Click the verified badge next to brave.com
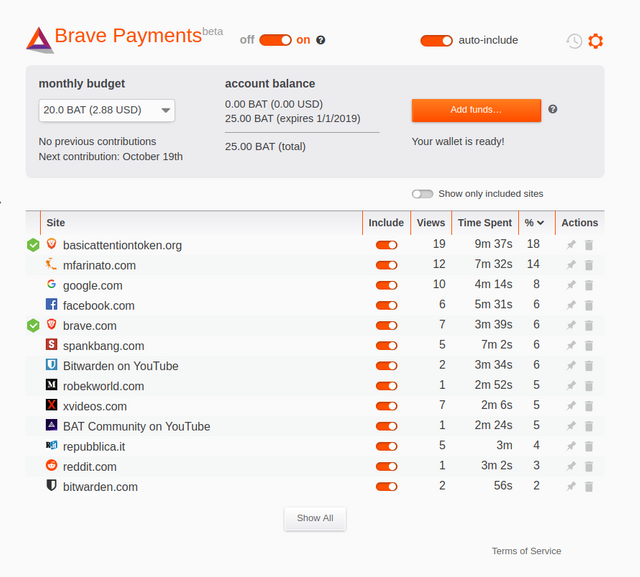The height and width of the screenshot is (577, 640). (x=33, y=325)
